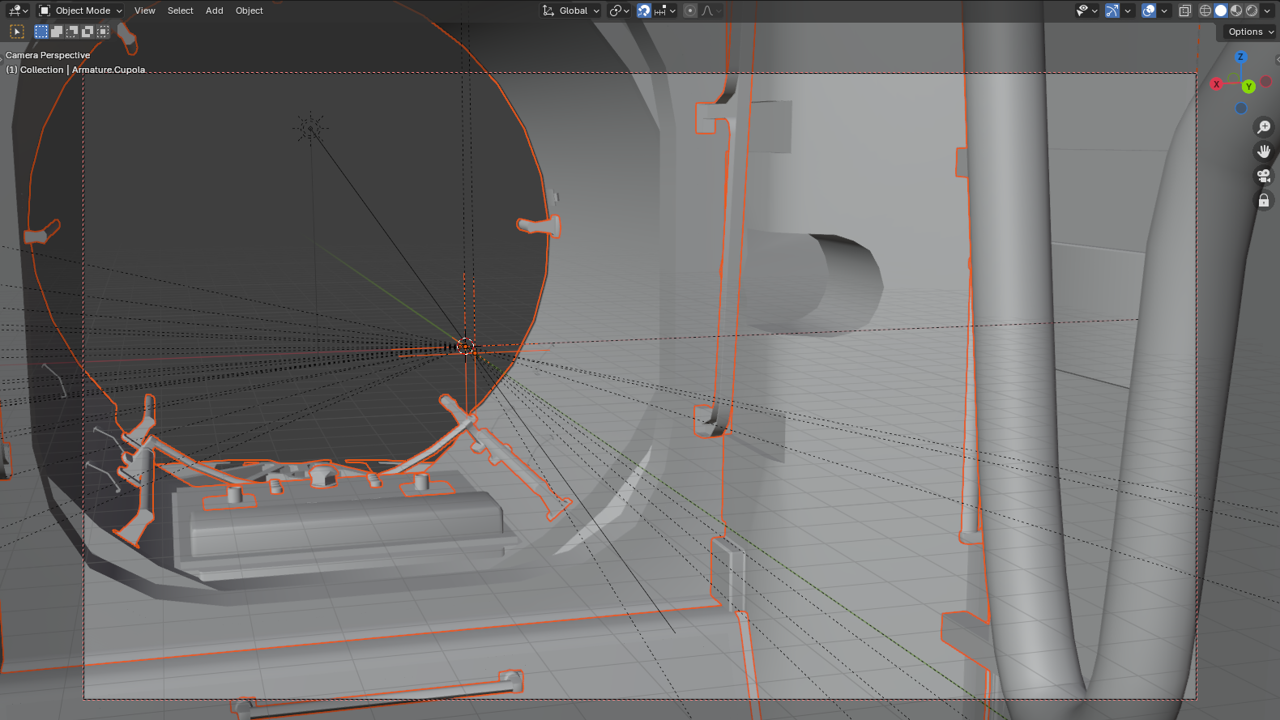
Task: Switch to rendered viewport shading
Action: click(x=1251, y=10)
